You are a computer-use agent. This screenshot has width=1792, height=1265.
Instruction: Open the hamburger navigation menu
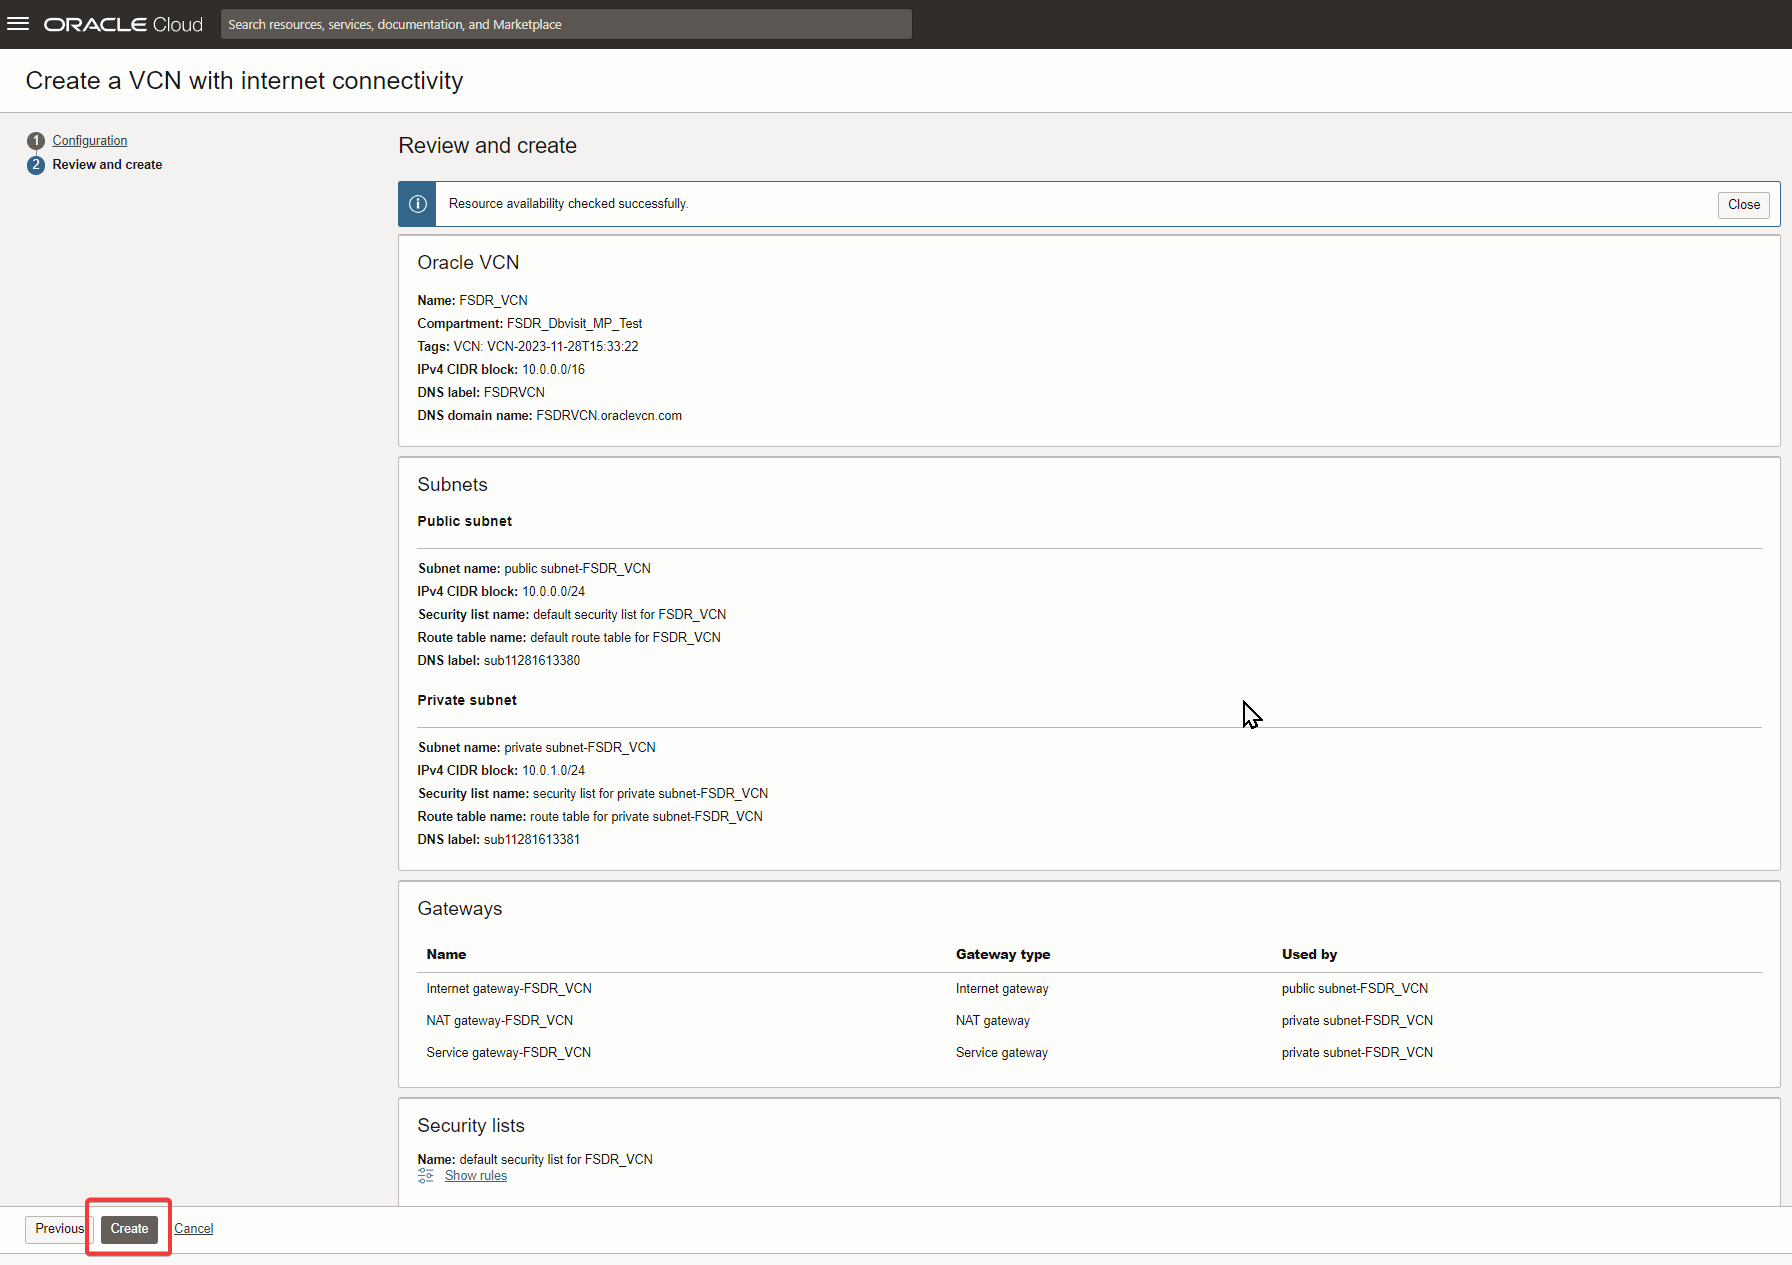(18, 24)
